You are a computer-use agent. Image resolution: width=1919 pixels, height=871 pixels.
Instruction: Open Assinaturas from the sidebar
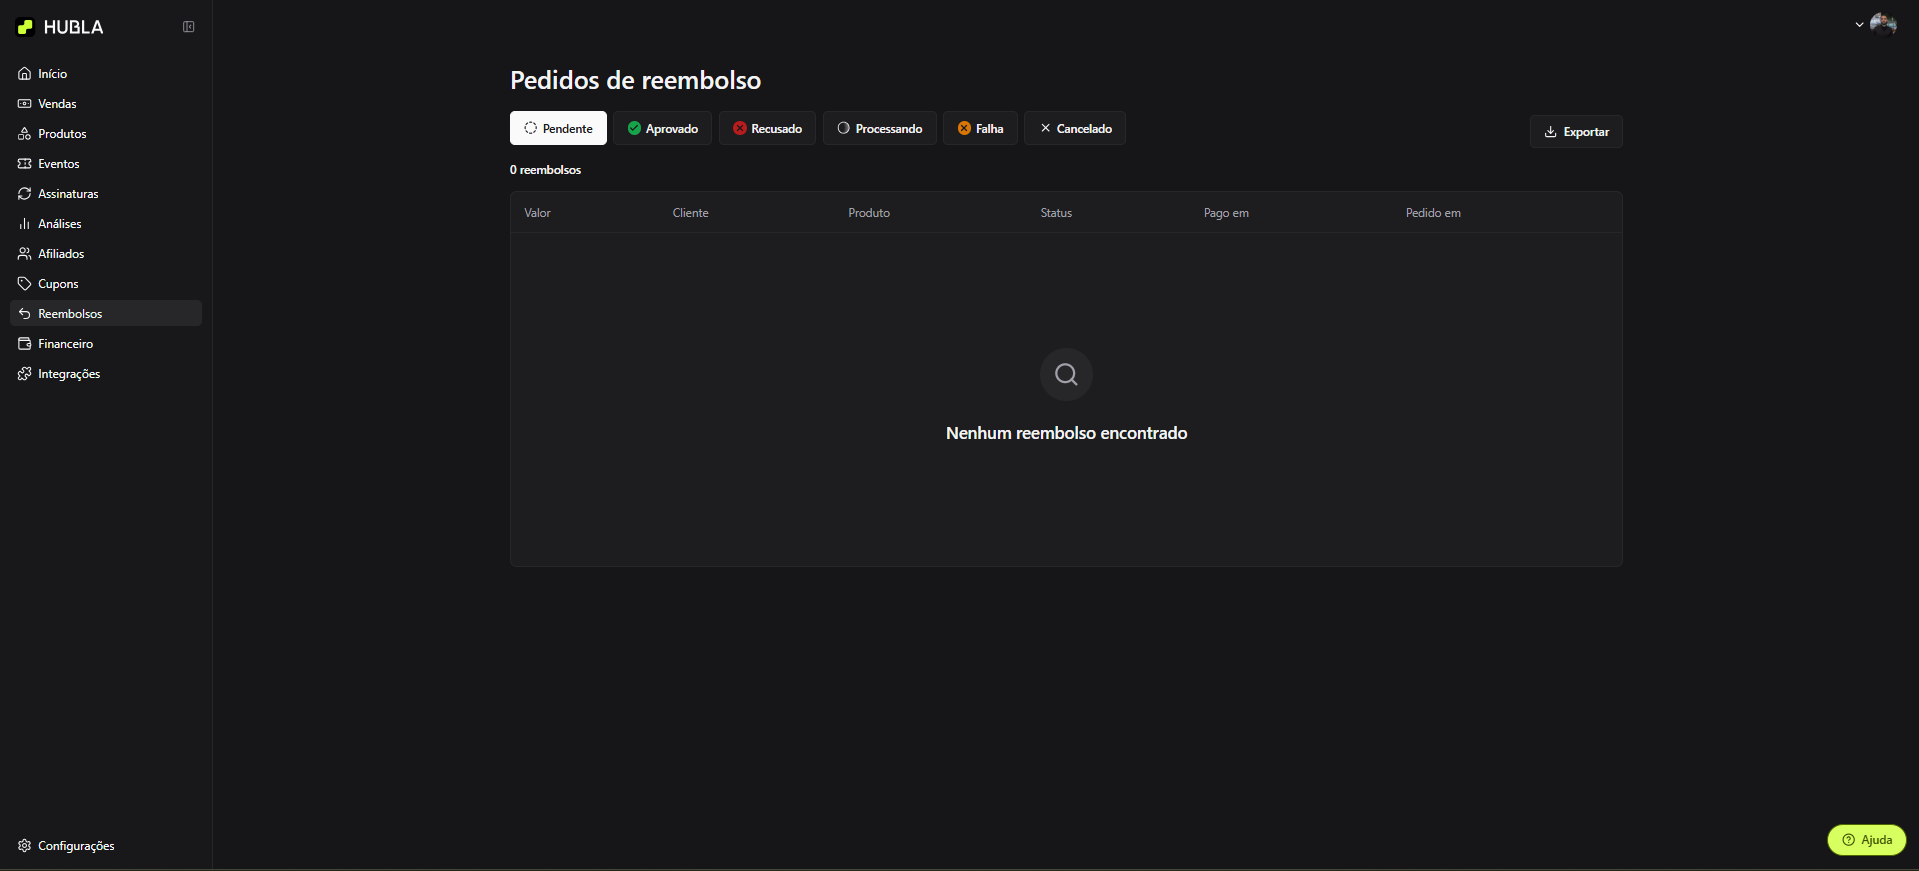click(x=68, y=194)
